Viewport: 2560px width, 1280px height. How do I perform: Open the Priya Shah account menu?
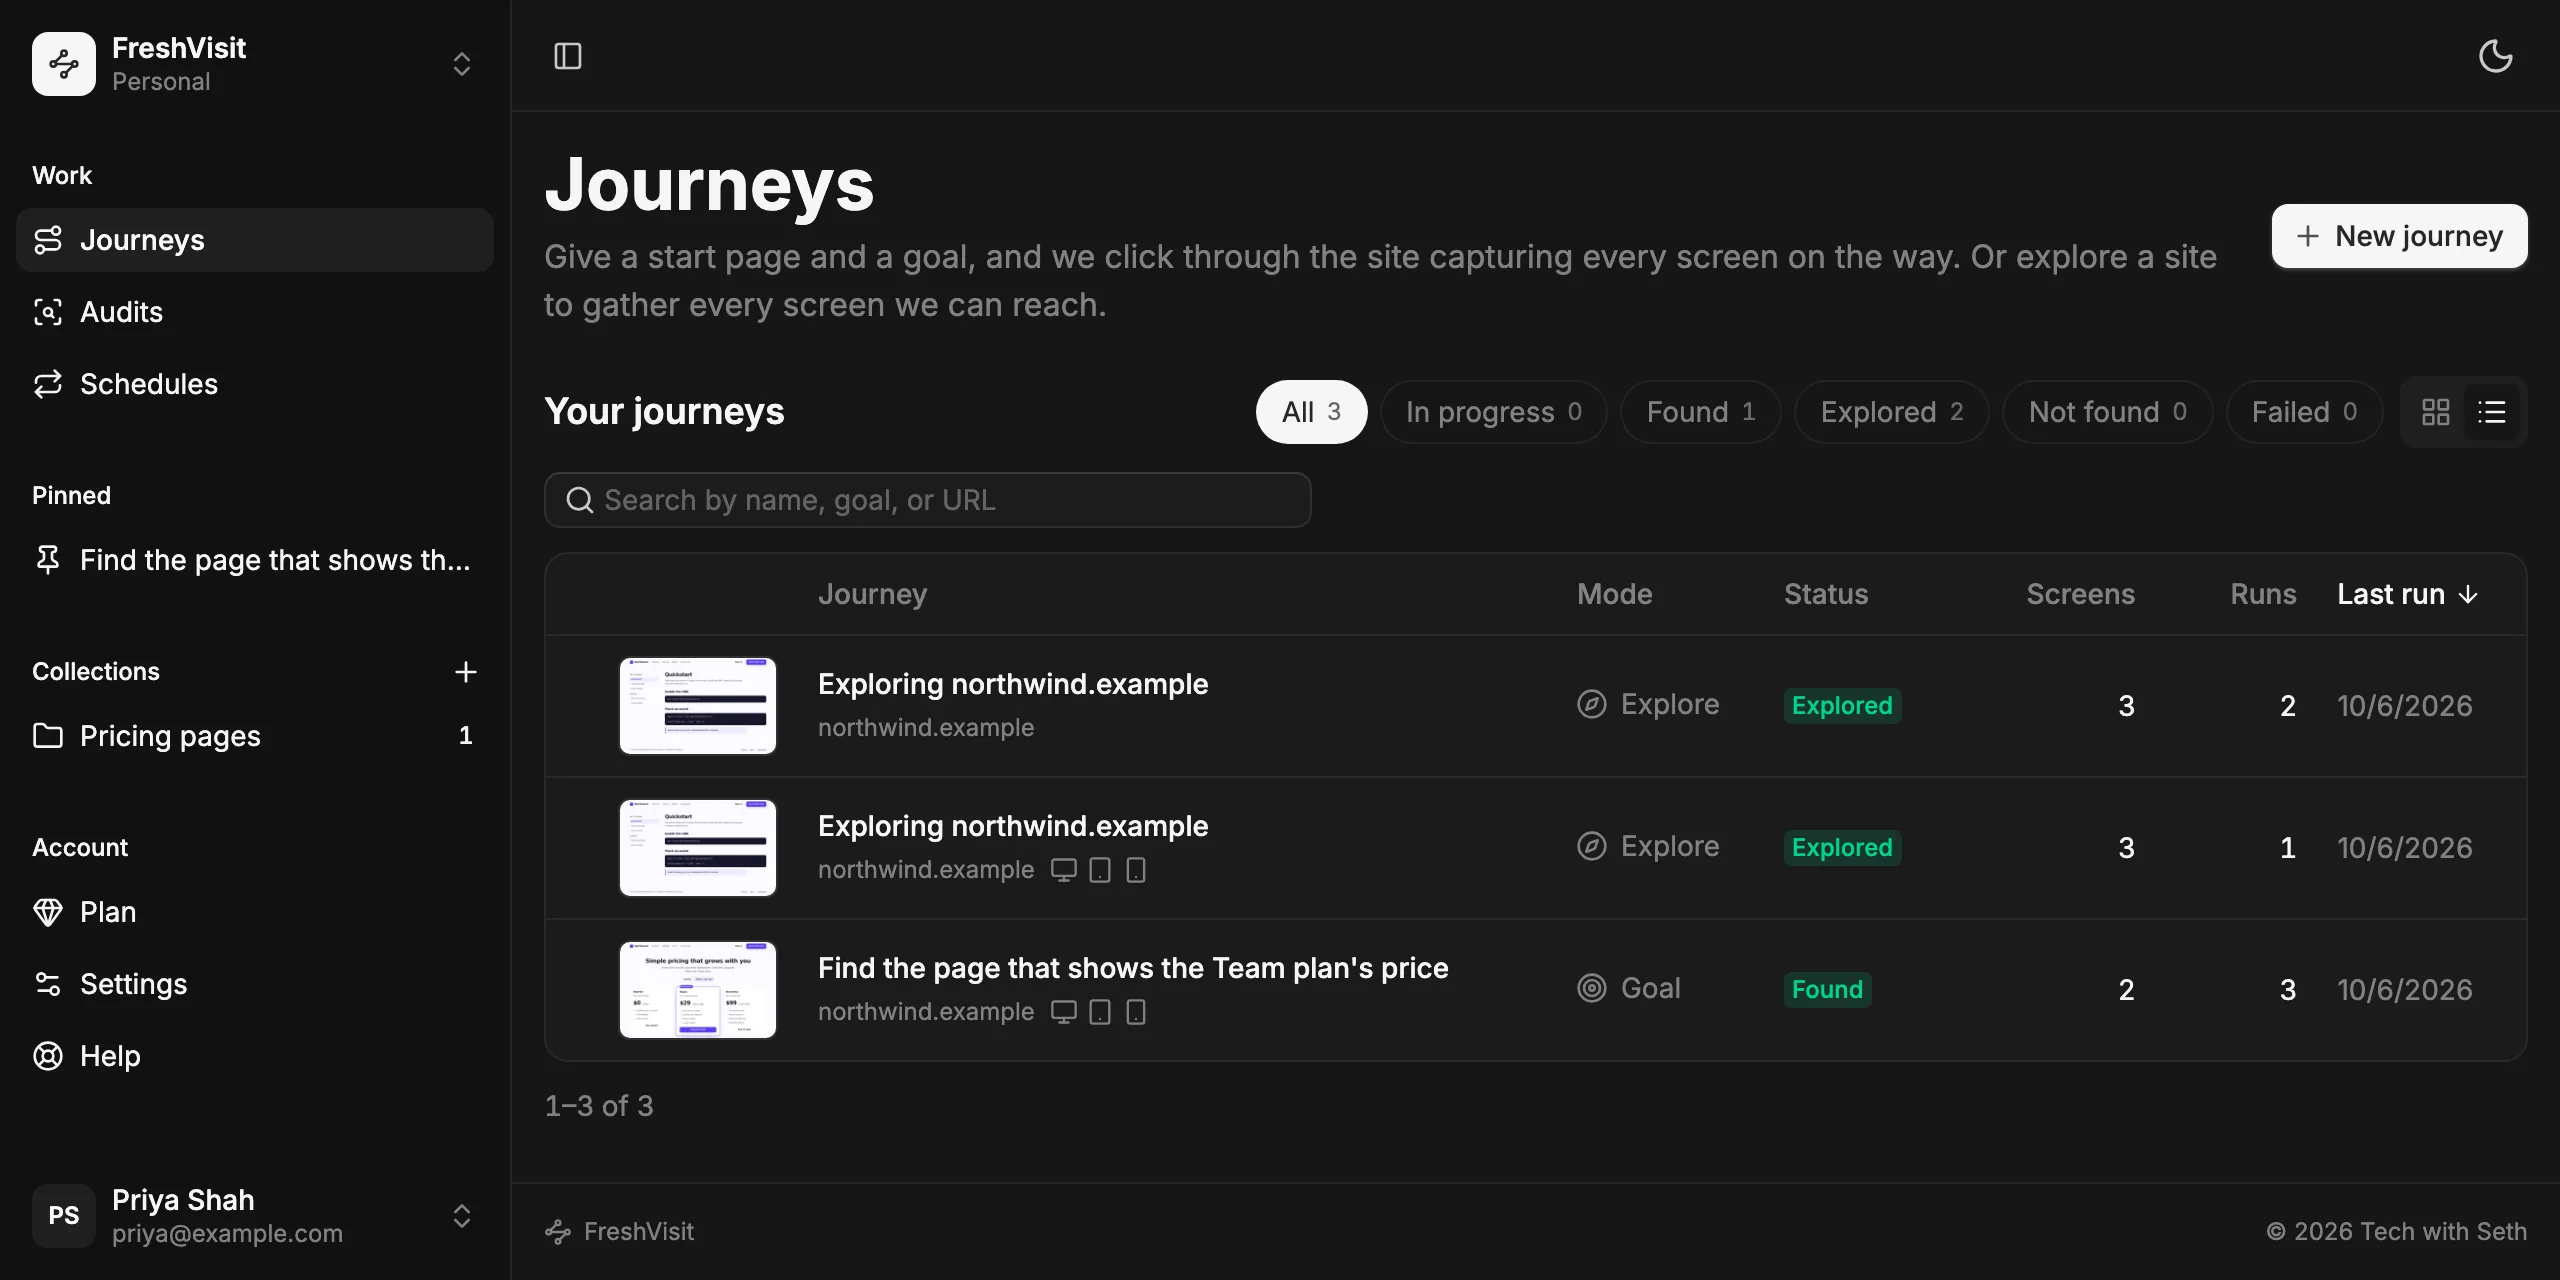click(254, 1216)
